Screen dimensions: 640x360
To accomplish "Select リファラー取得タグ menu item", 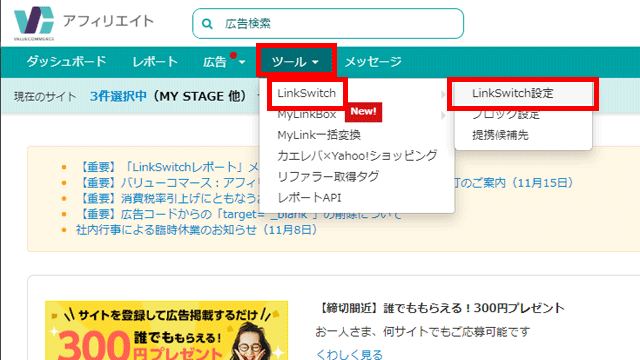I will pyautogui.click(x=328, y=177).
